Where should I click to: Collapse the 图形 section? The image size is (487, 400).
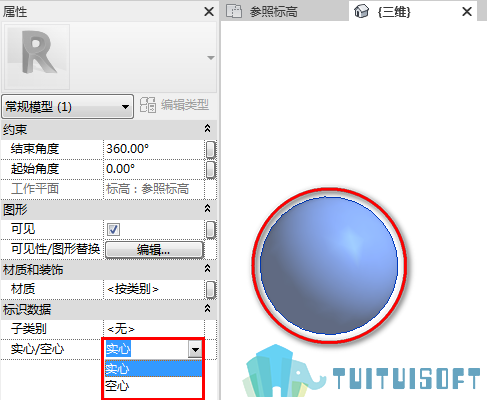click(x=207, y=209)
